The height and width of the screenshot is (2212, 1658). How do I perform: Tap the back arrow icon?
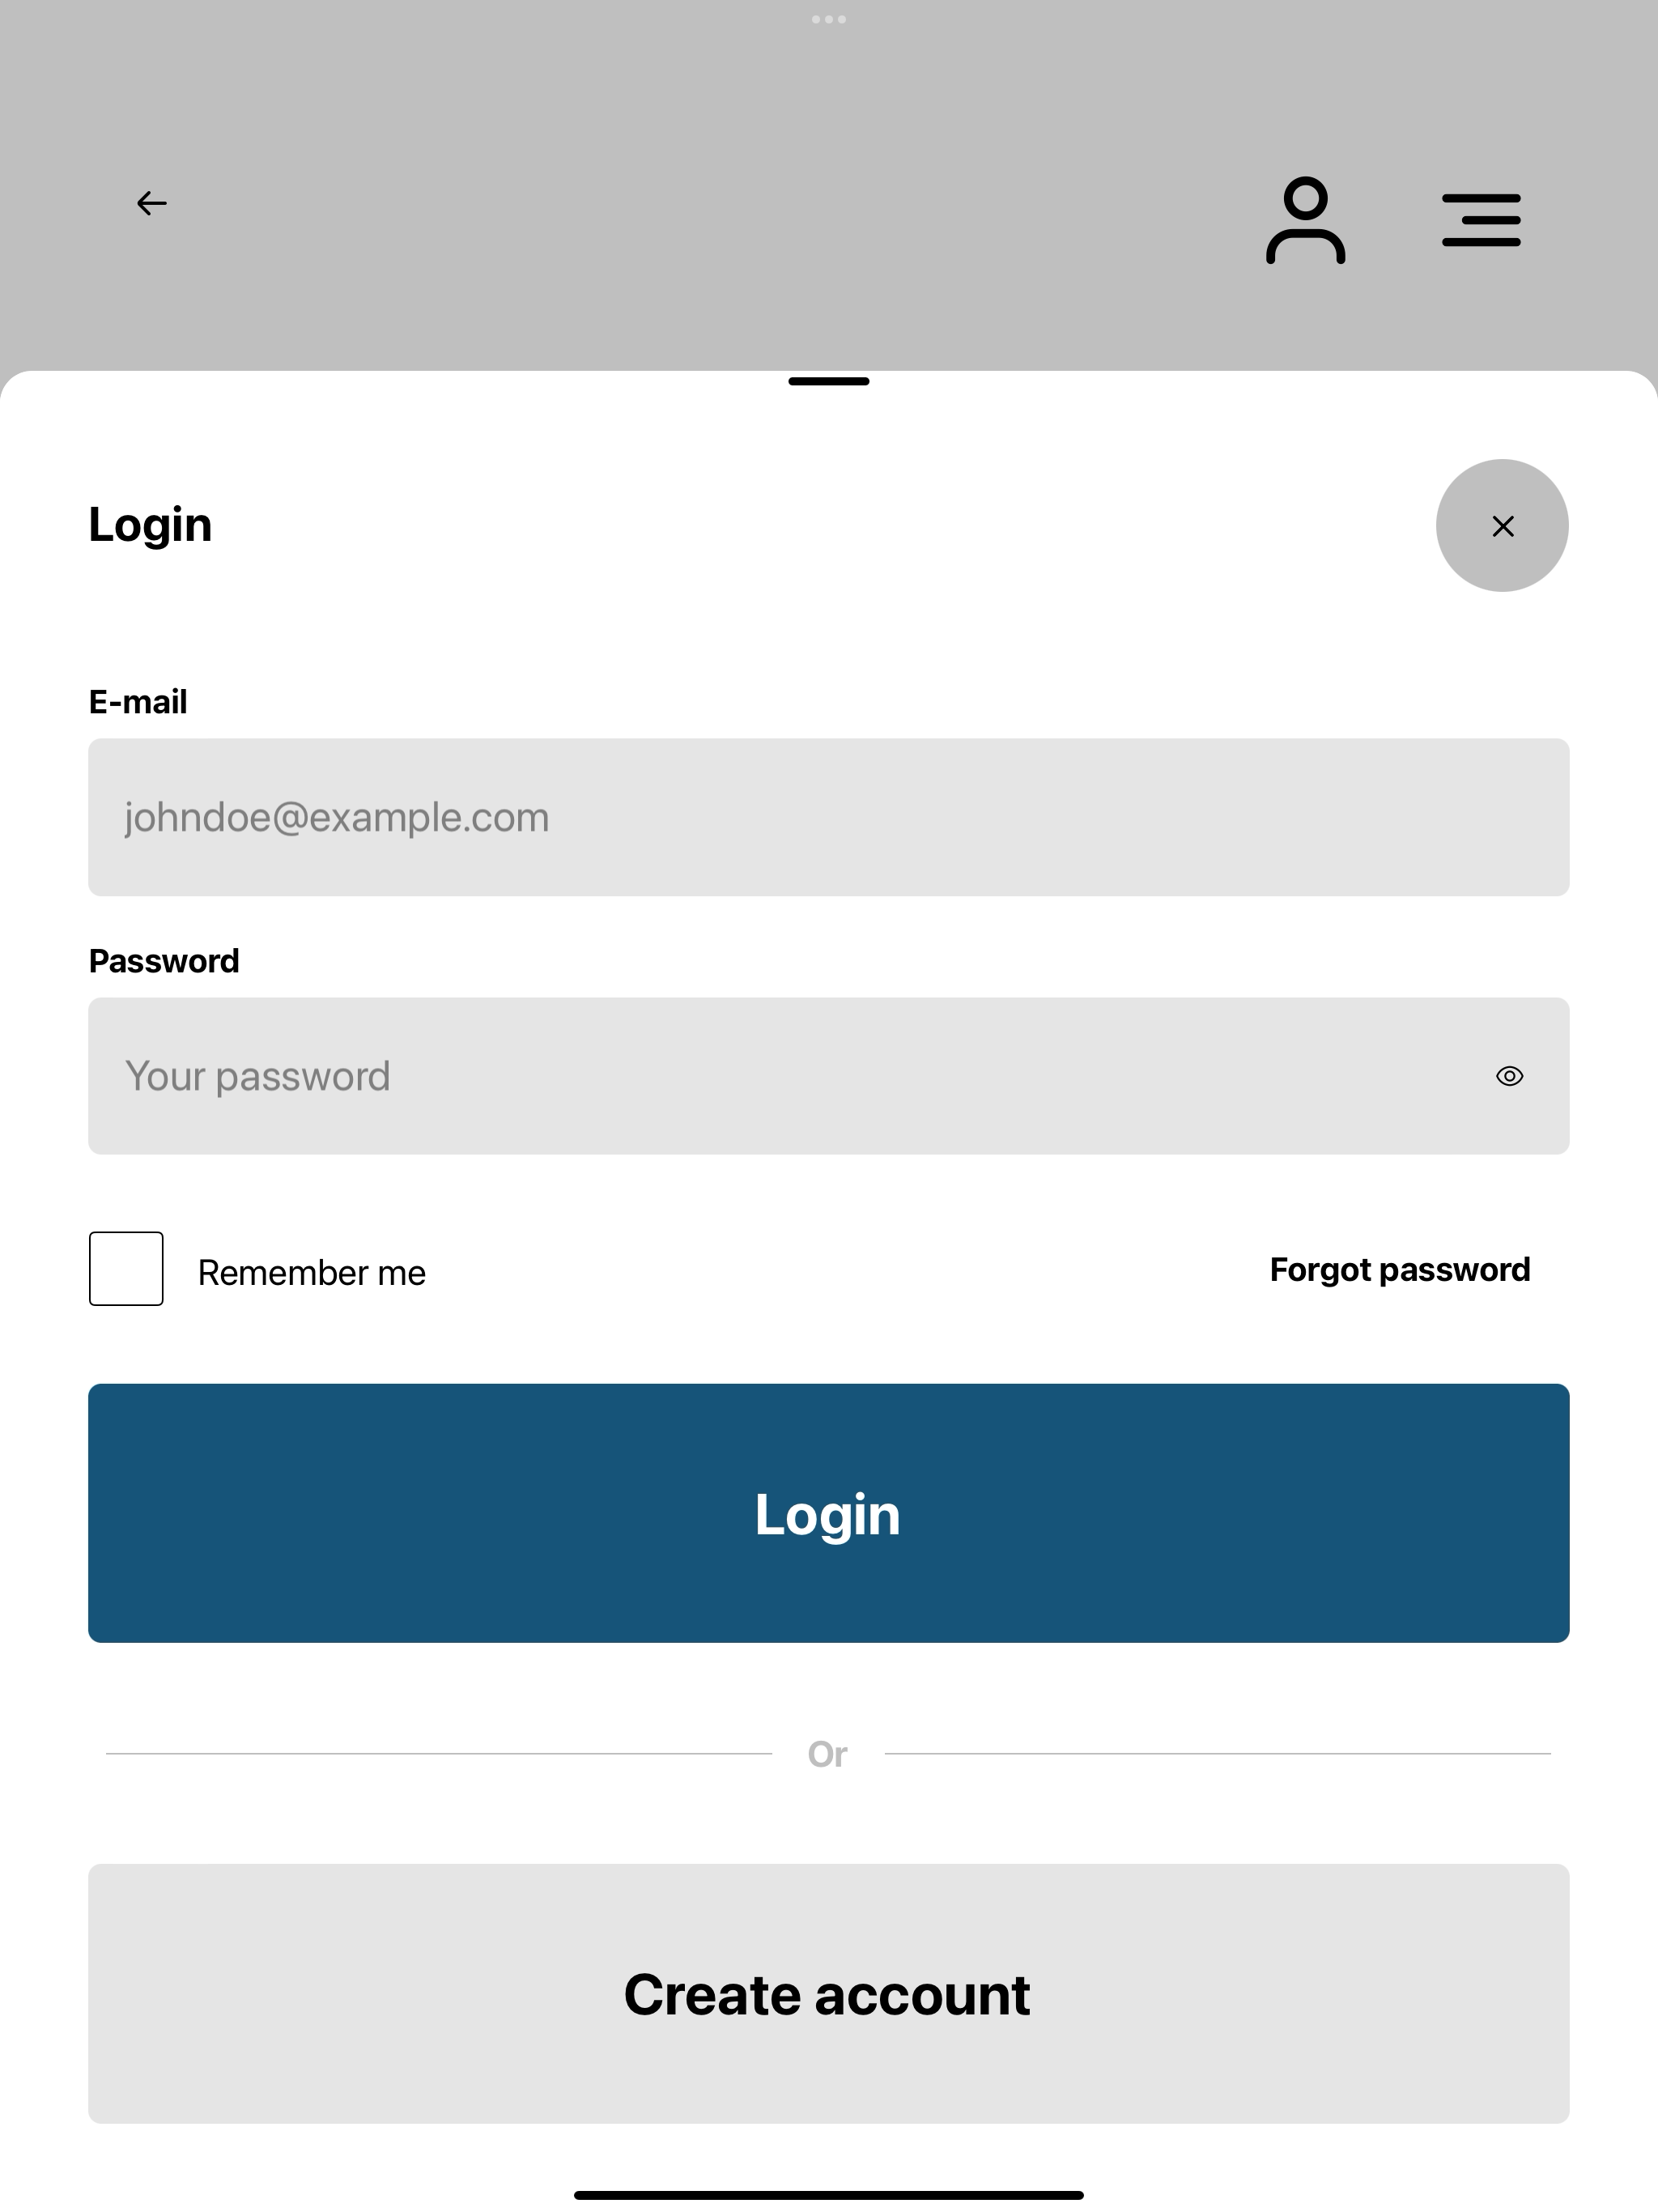pos(152,204)
